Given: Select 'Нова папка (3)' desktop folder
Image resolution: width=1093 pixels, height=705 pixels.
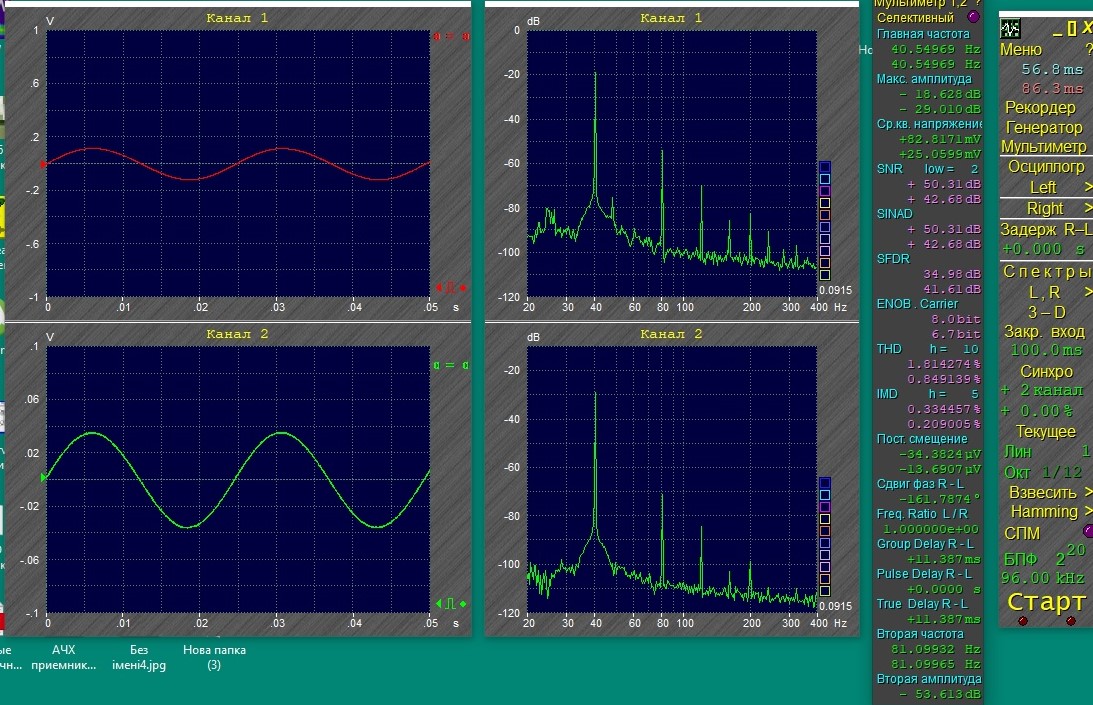Looking at the screenshot, I should click(x=214, y=658).
